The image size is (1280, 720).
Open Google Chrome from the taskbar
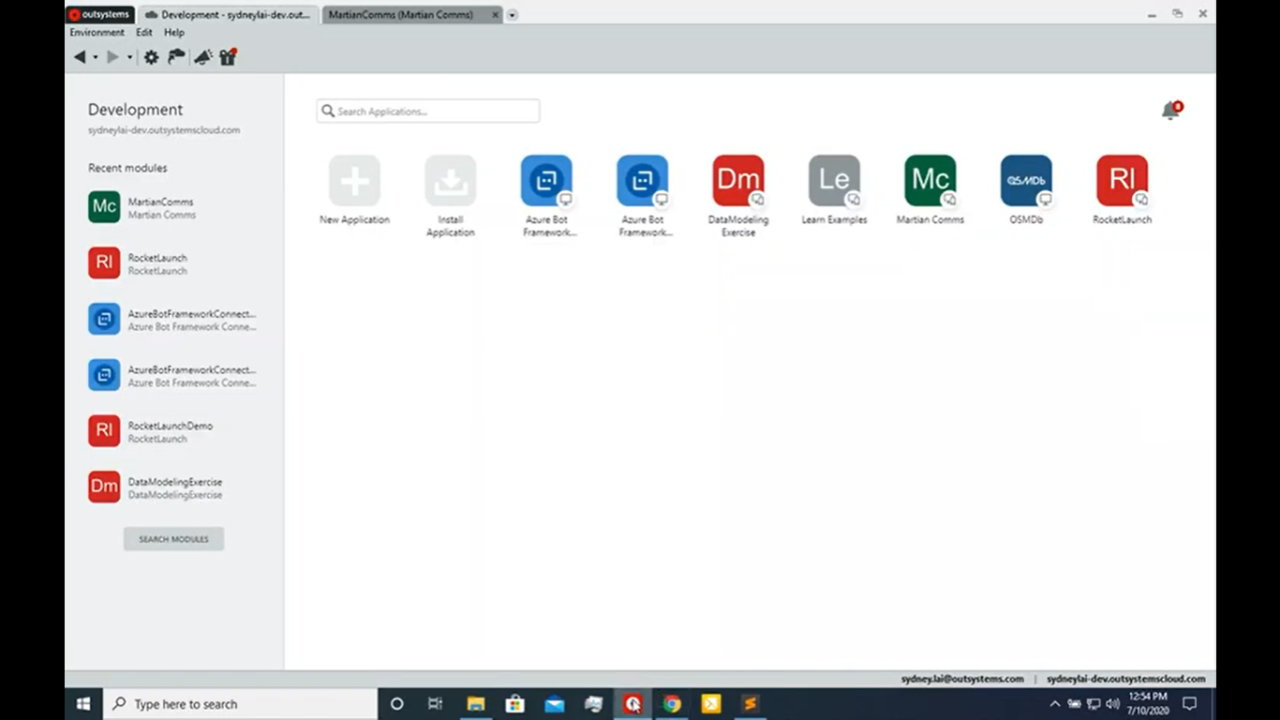point(672,704)
